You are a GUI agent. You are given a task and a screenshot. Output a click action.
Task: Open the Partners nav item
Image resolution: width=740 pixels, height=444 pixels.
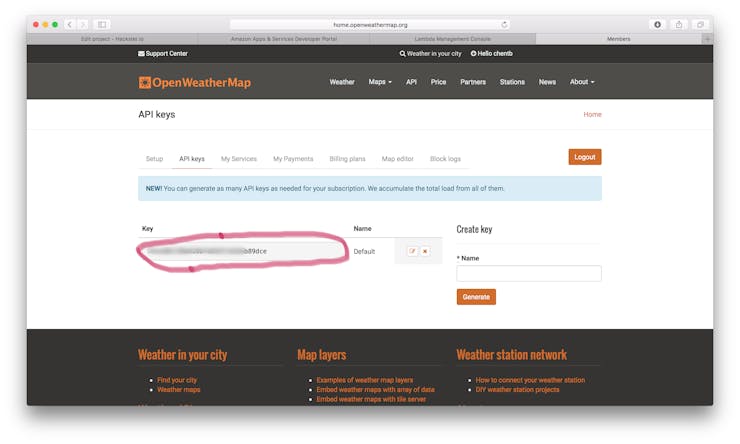[473, 82]
